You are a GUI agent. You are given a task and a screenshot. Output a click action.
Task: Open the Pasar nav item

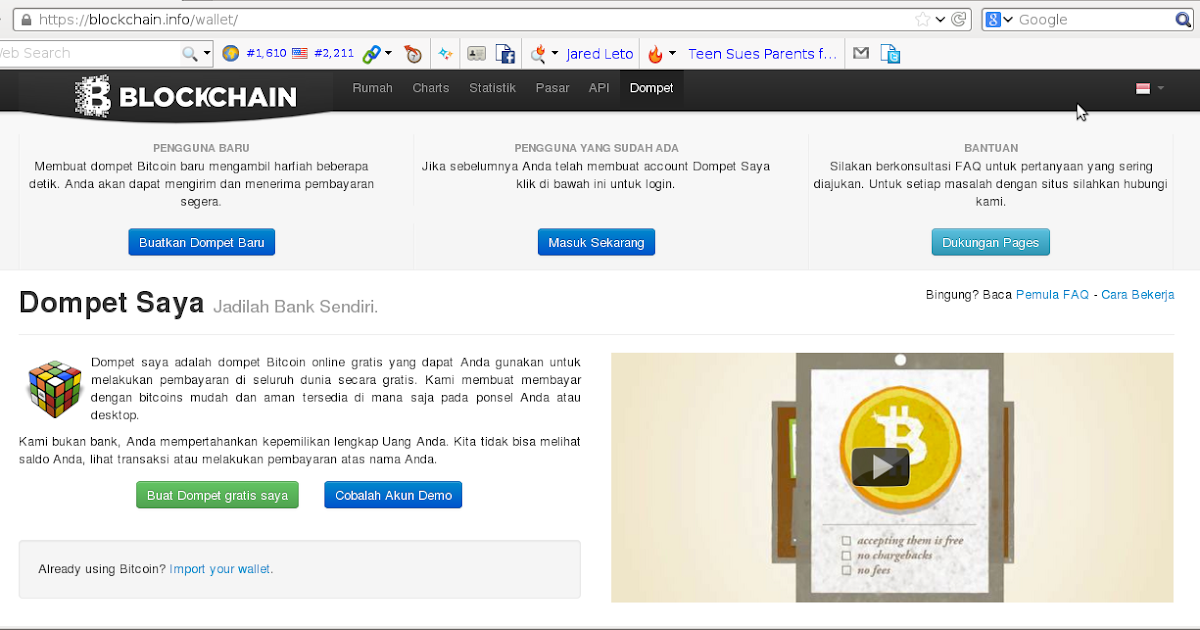(552, 88)
